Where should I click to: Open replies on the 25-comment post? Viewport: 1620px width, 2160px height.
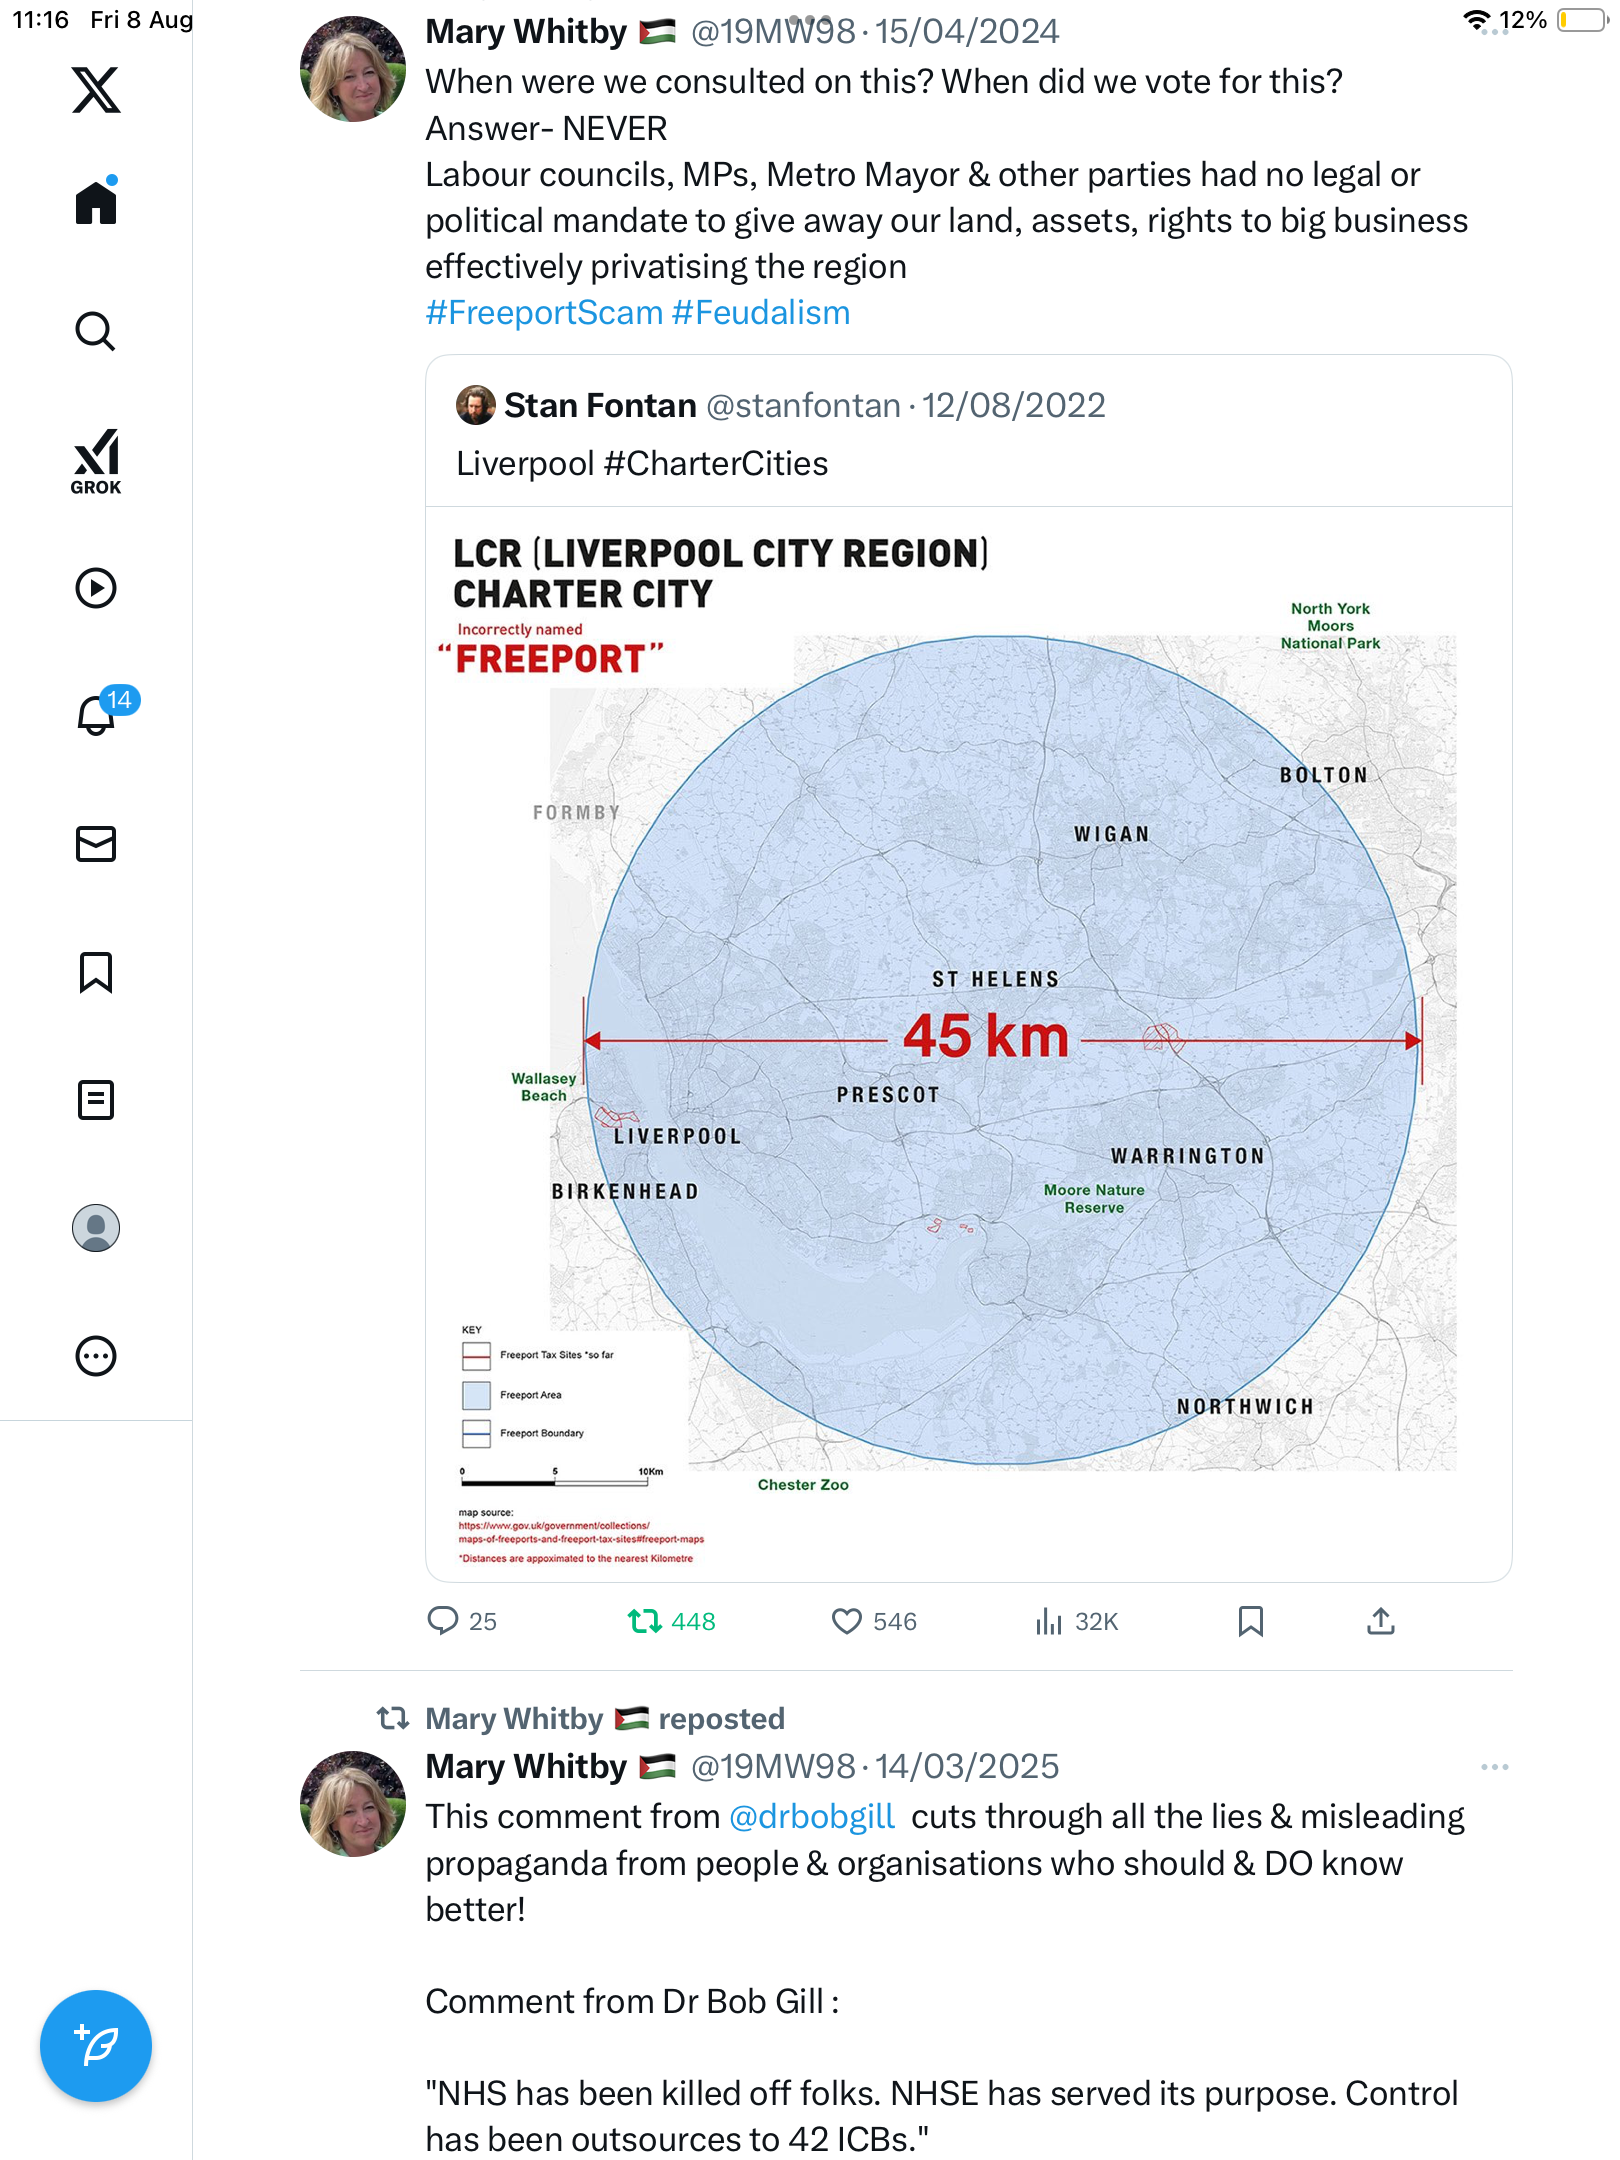[442, 1621]
